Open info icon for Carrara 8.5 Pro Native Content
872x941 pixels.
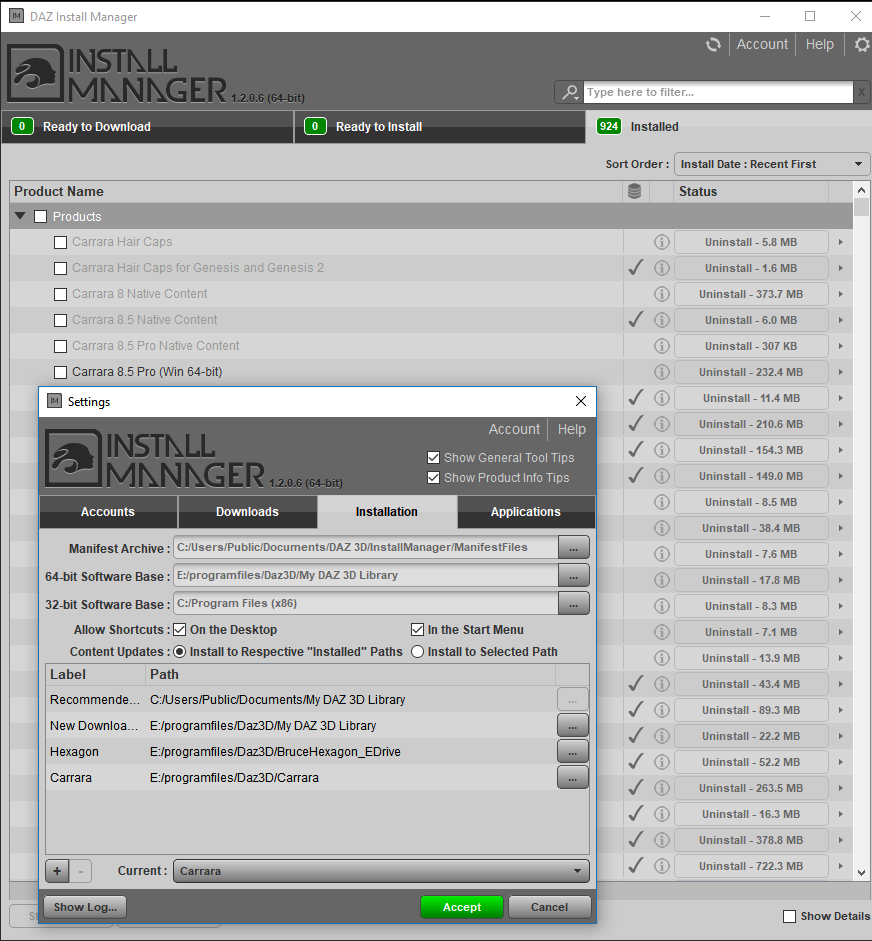coord(661,346)
